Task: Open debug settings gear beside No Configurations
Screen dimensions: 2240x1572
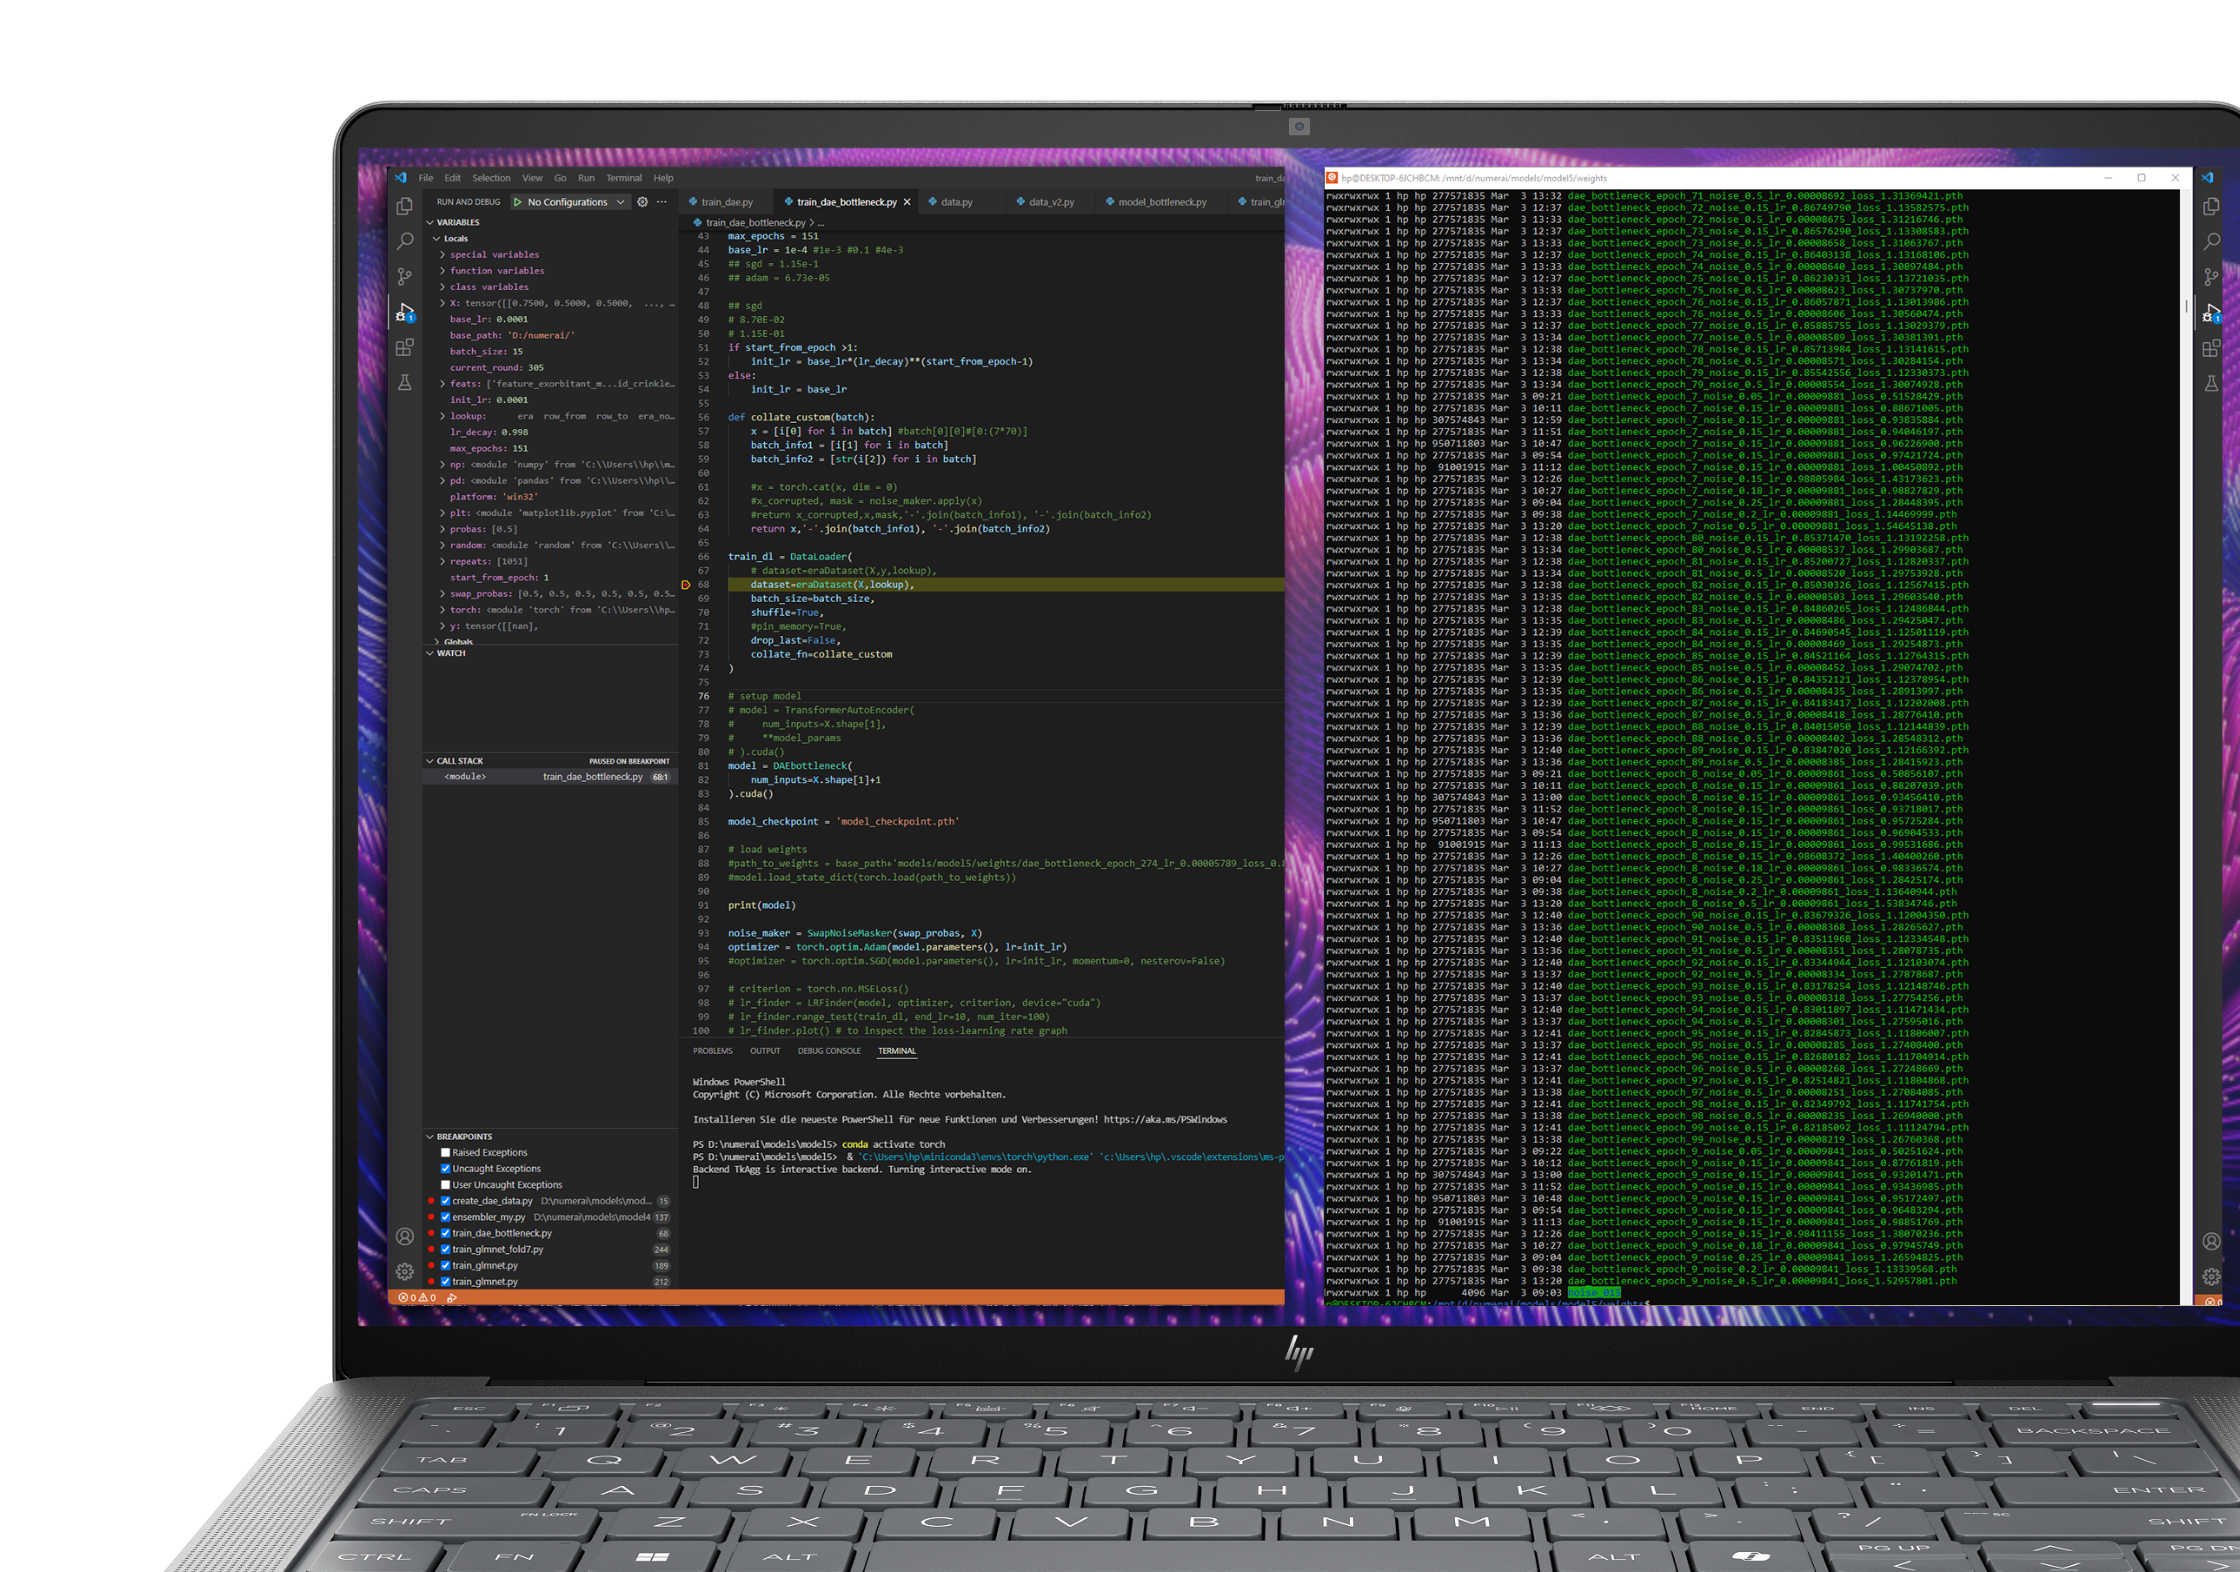Action: coord(642,201)
